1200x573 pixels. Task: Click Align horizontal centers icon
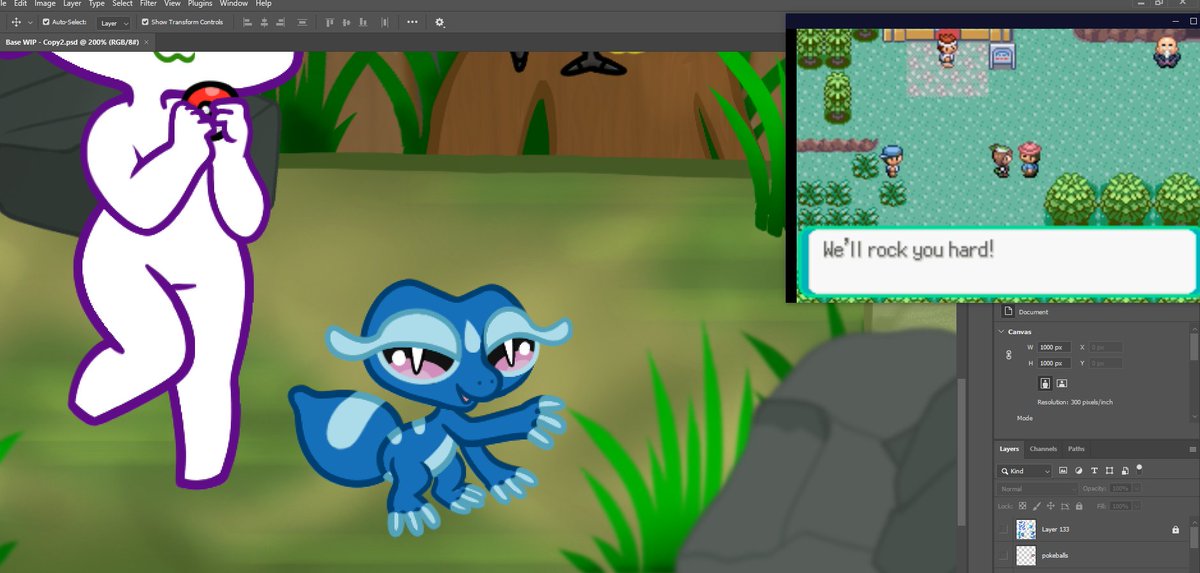[264, 21]
